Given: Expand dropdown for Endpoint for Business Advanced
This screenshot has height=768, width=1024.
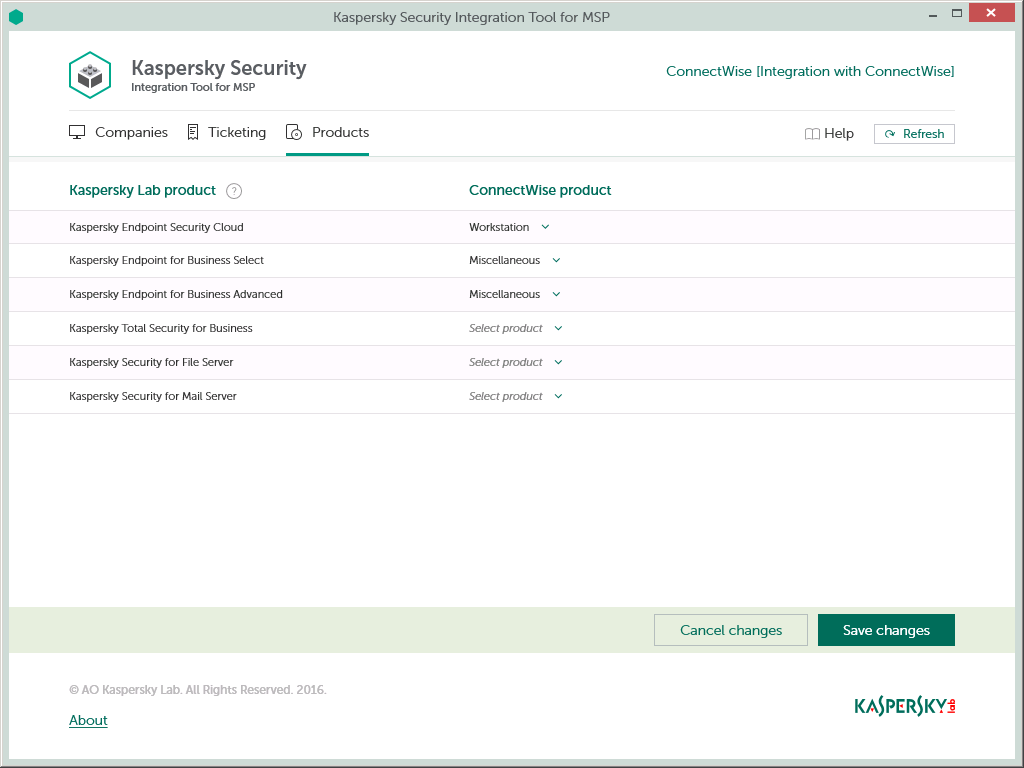Looking at the screenshot, I should click(515, 294).
